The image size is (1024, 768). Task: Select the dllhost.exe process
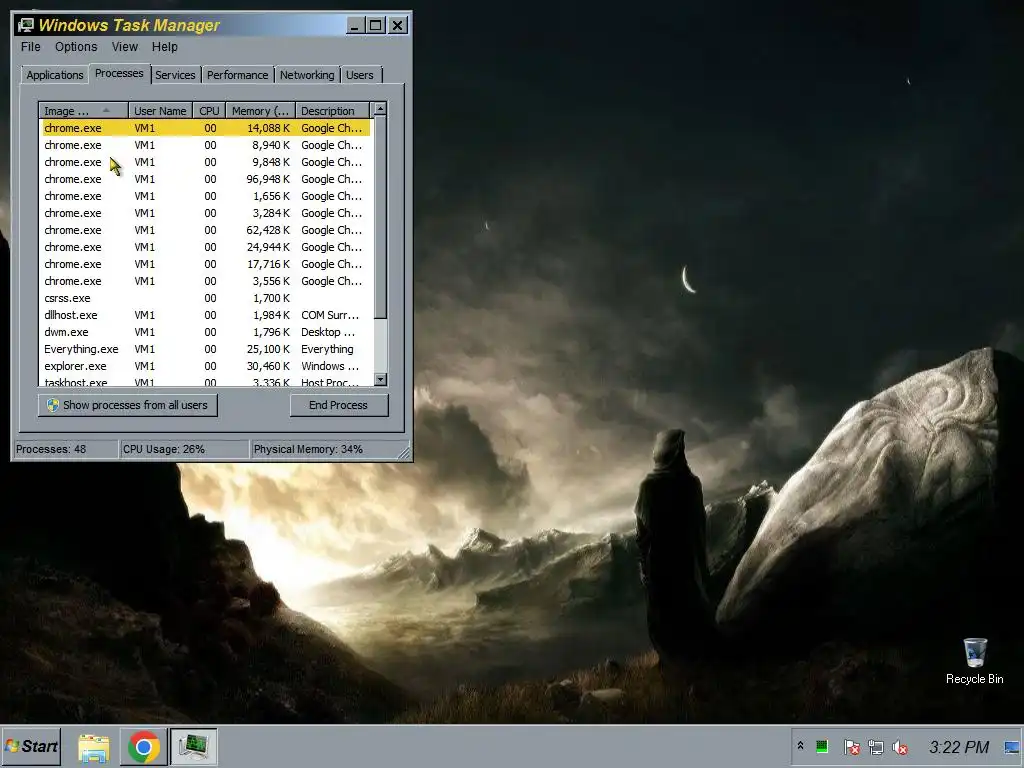pos(206,315)
